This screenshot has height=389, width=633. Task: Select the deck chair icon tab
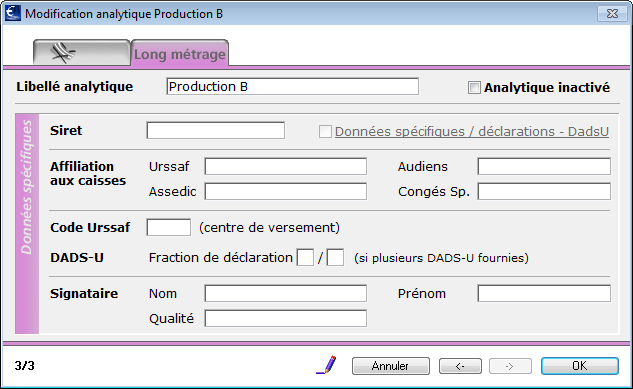(x=82, y=52)
